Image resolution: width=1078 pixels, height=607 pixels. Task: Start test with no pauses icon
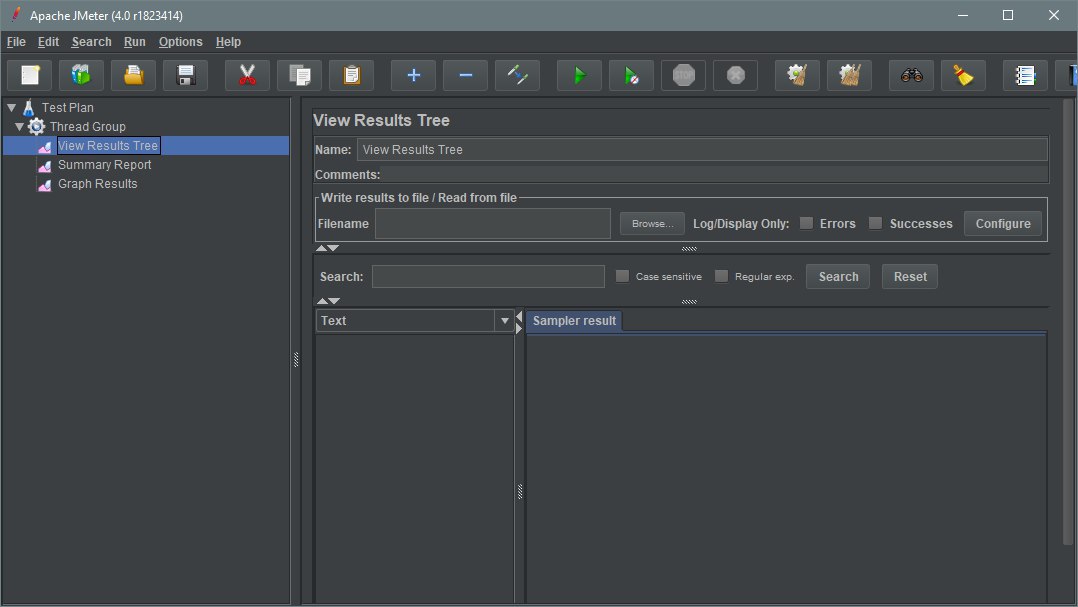coord(631,75)
